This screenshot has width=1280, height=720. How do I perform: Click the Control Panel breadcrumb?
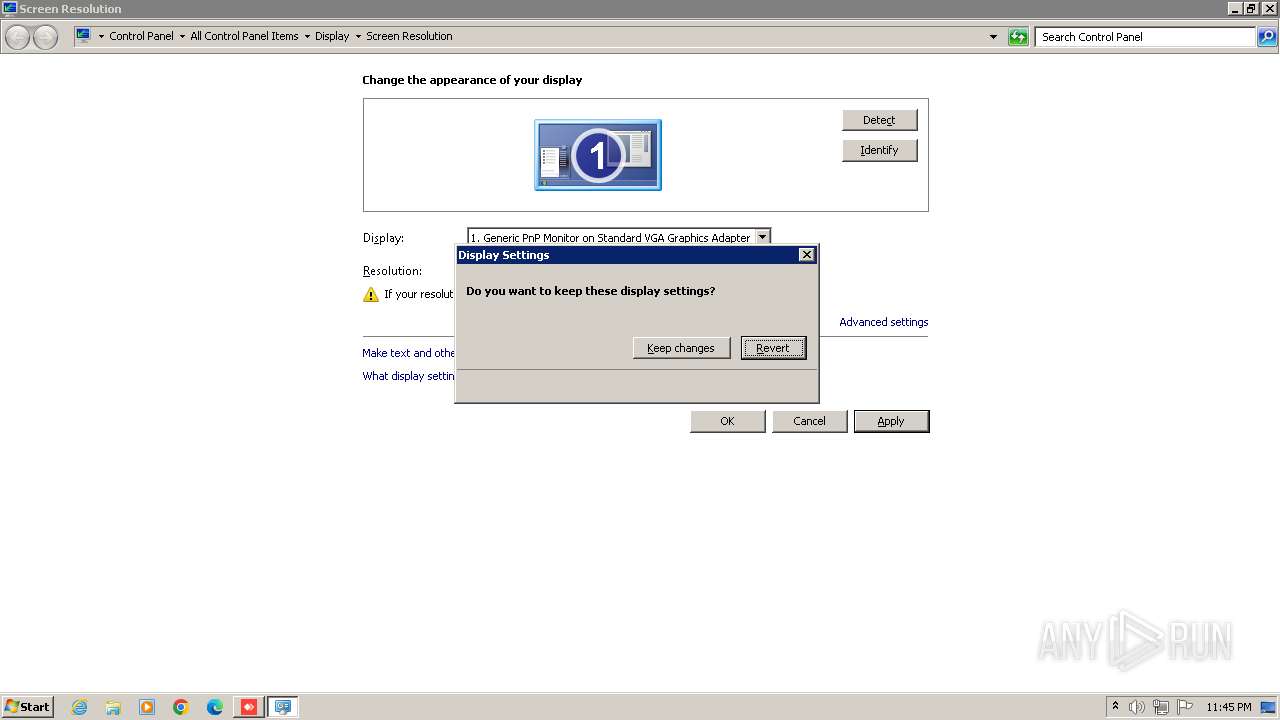coord(141,36)
